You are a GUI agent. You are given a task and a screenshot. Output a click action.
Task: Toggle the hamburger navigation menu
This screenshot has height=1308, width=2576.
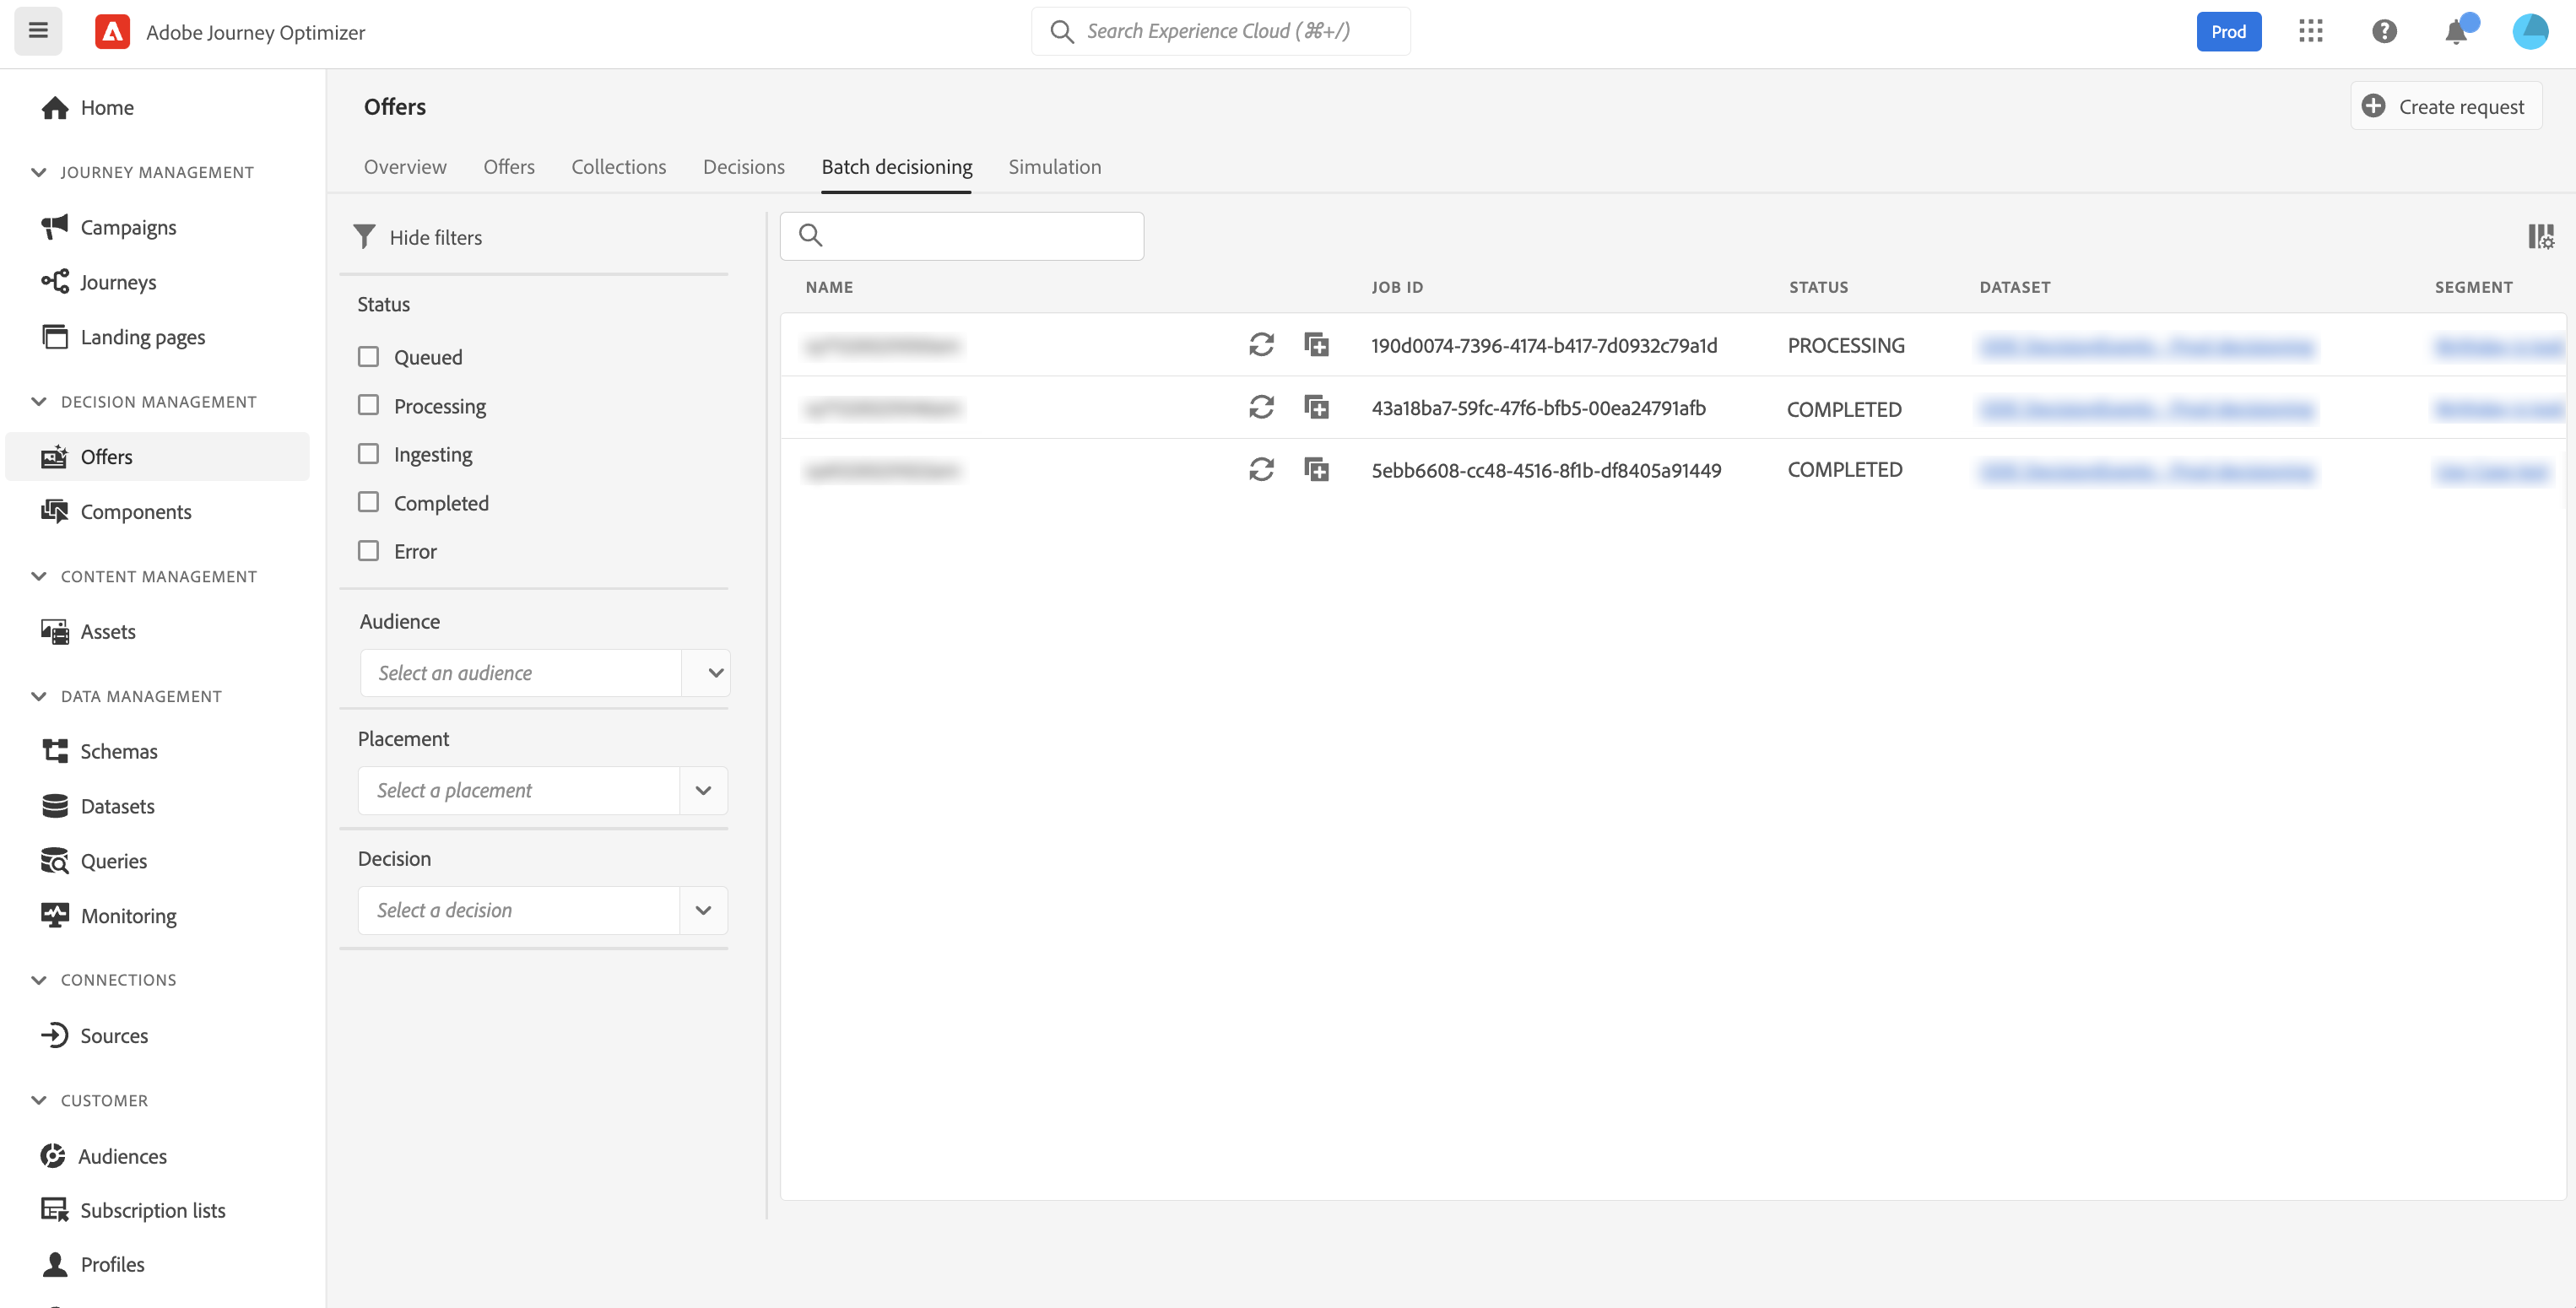tap(38, 31)
